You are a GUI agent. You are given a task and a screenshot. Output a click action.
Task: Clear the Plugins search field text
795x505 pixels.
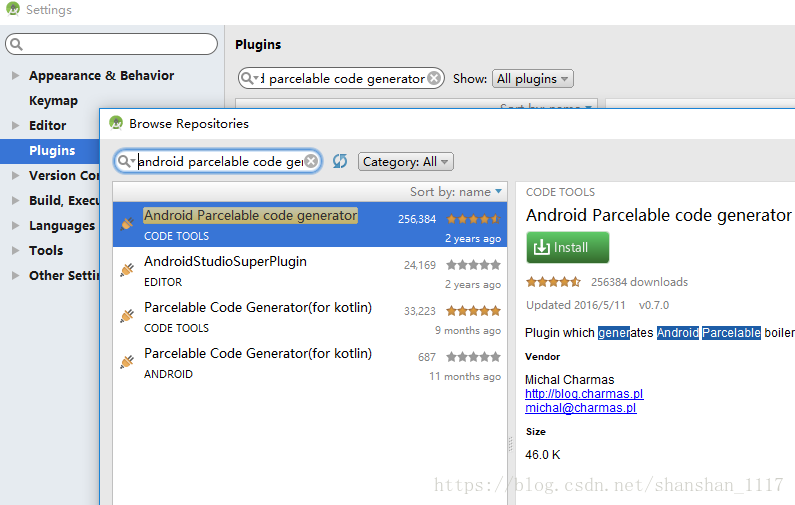434,78
